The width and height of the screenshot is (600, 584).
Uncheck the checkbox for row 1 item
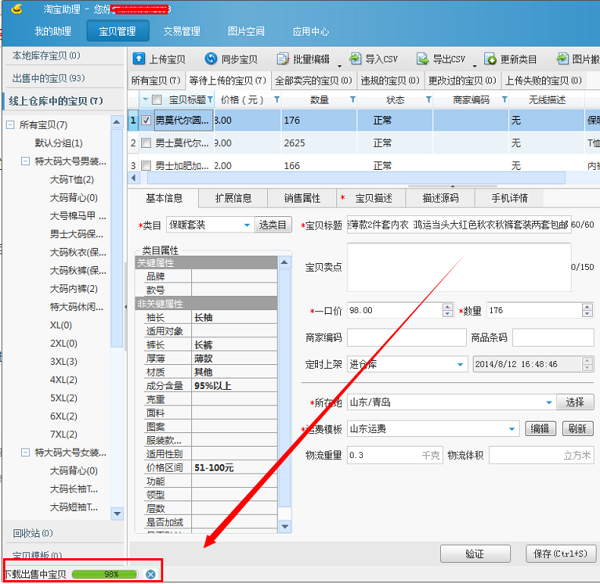[146, 121]
